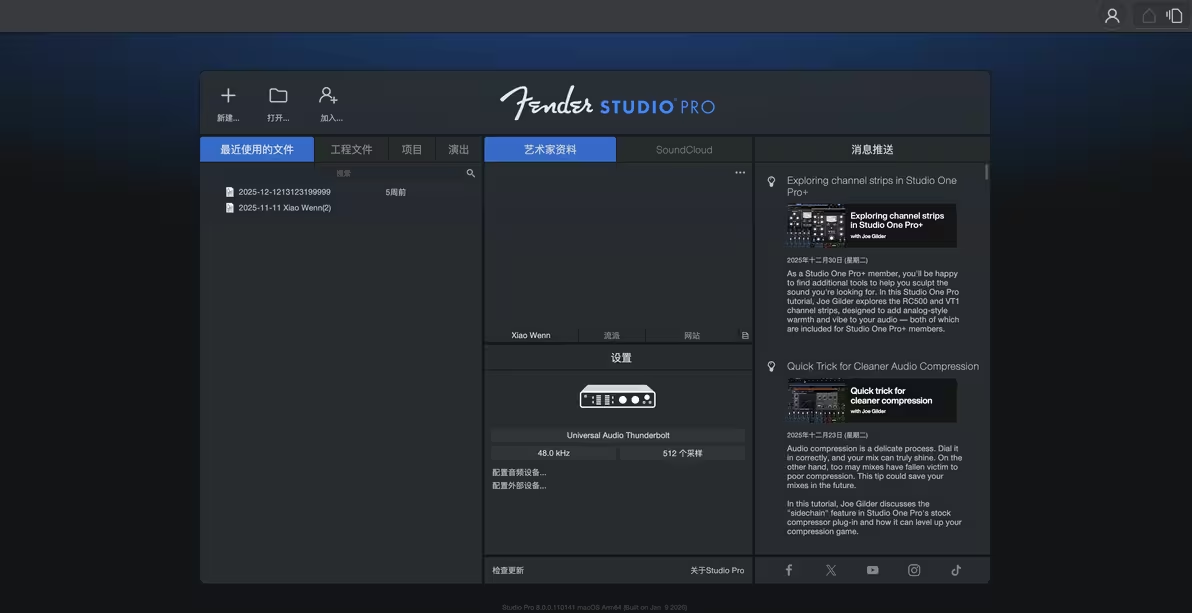Switch to the 演出 tab
Screen dimensions: 1192x613
pyautogui.click(x=459, y=149)
